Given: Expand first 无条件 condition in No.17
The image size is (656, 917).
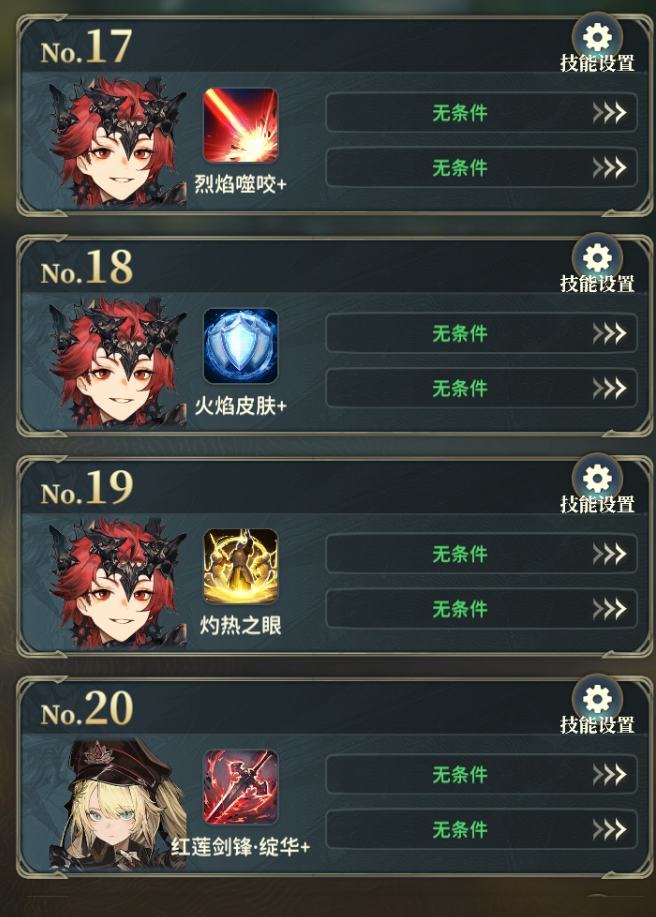Looking at the screenshot, I should coord(481,112).
